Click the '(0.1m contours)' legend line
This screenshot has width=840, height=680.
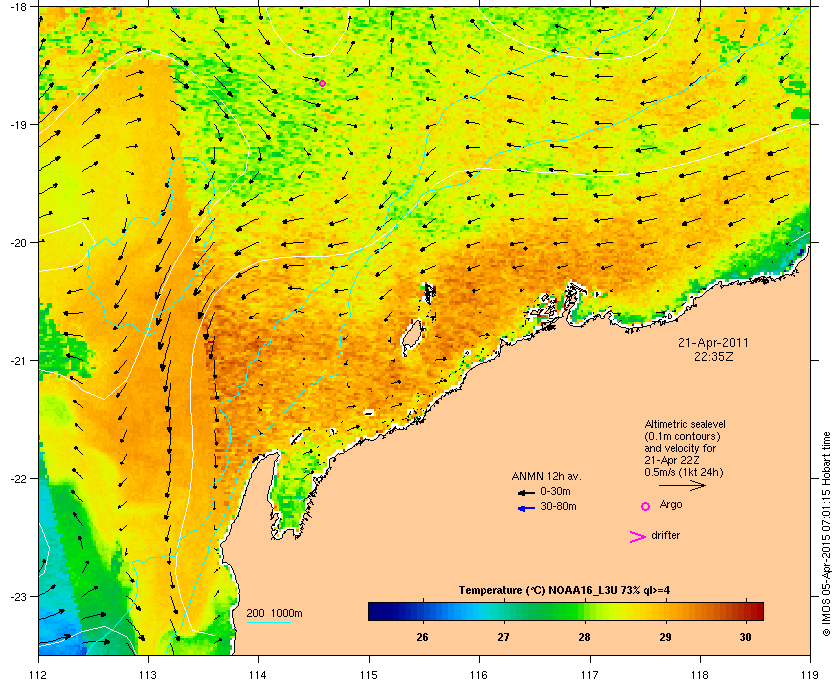(x=682, y=436)
